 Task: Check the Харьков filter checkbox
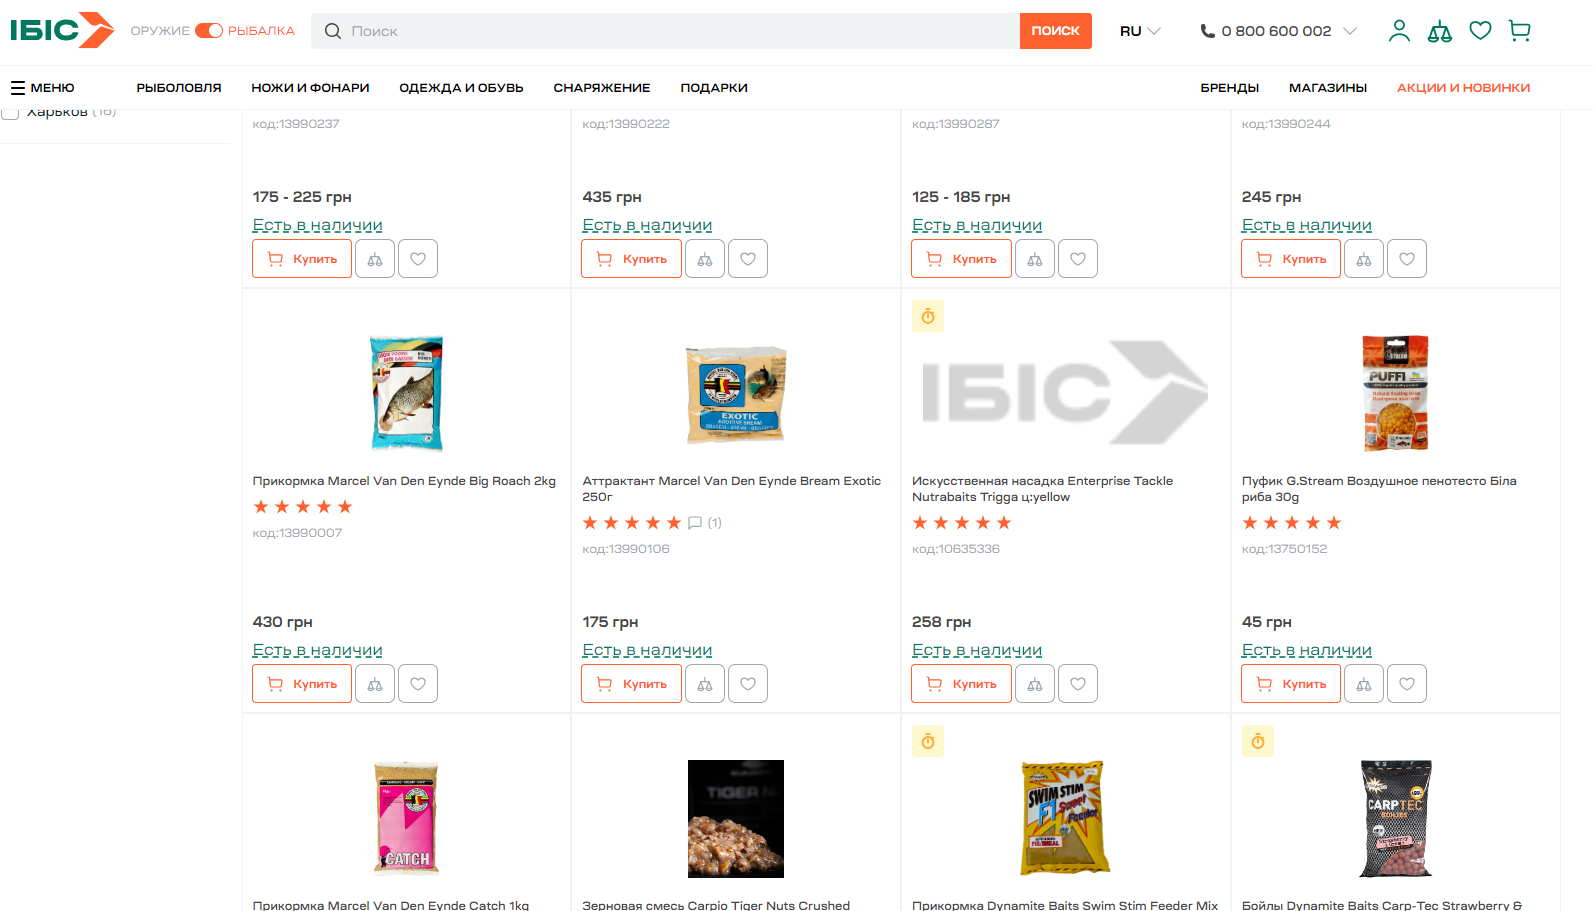click(x=11, y=112)
